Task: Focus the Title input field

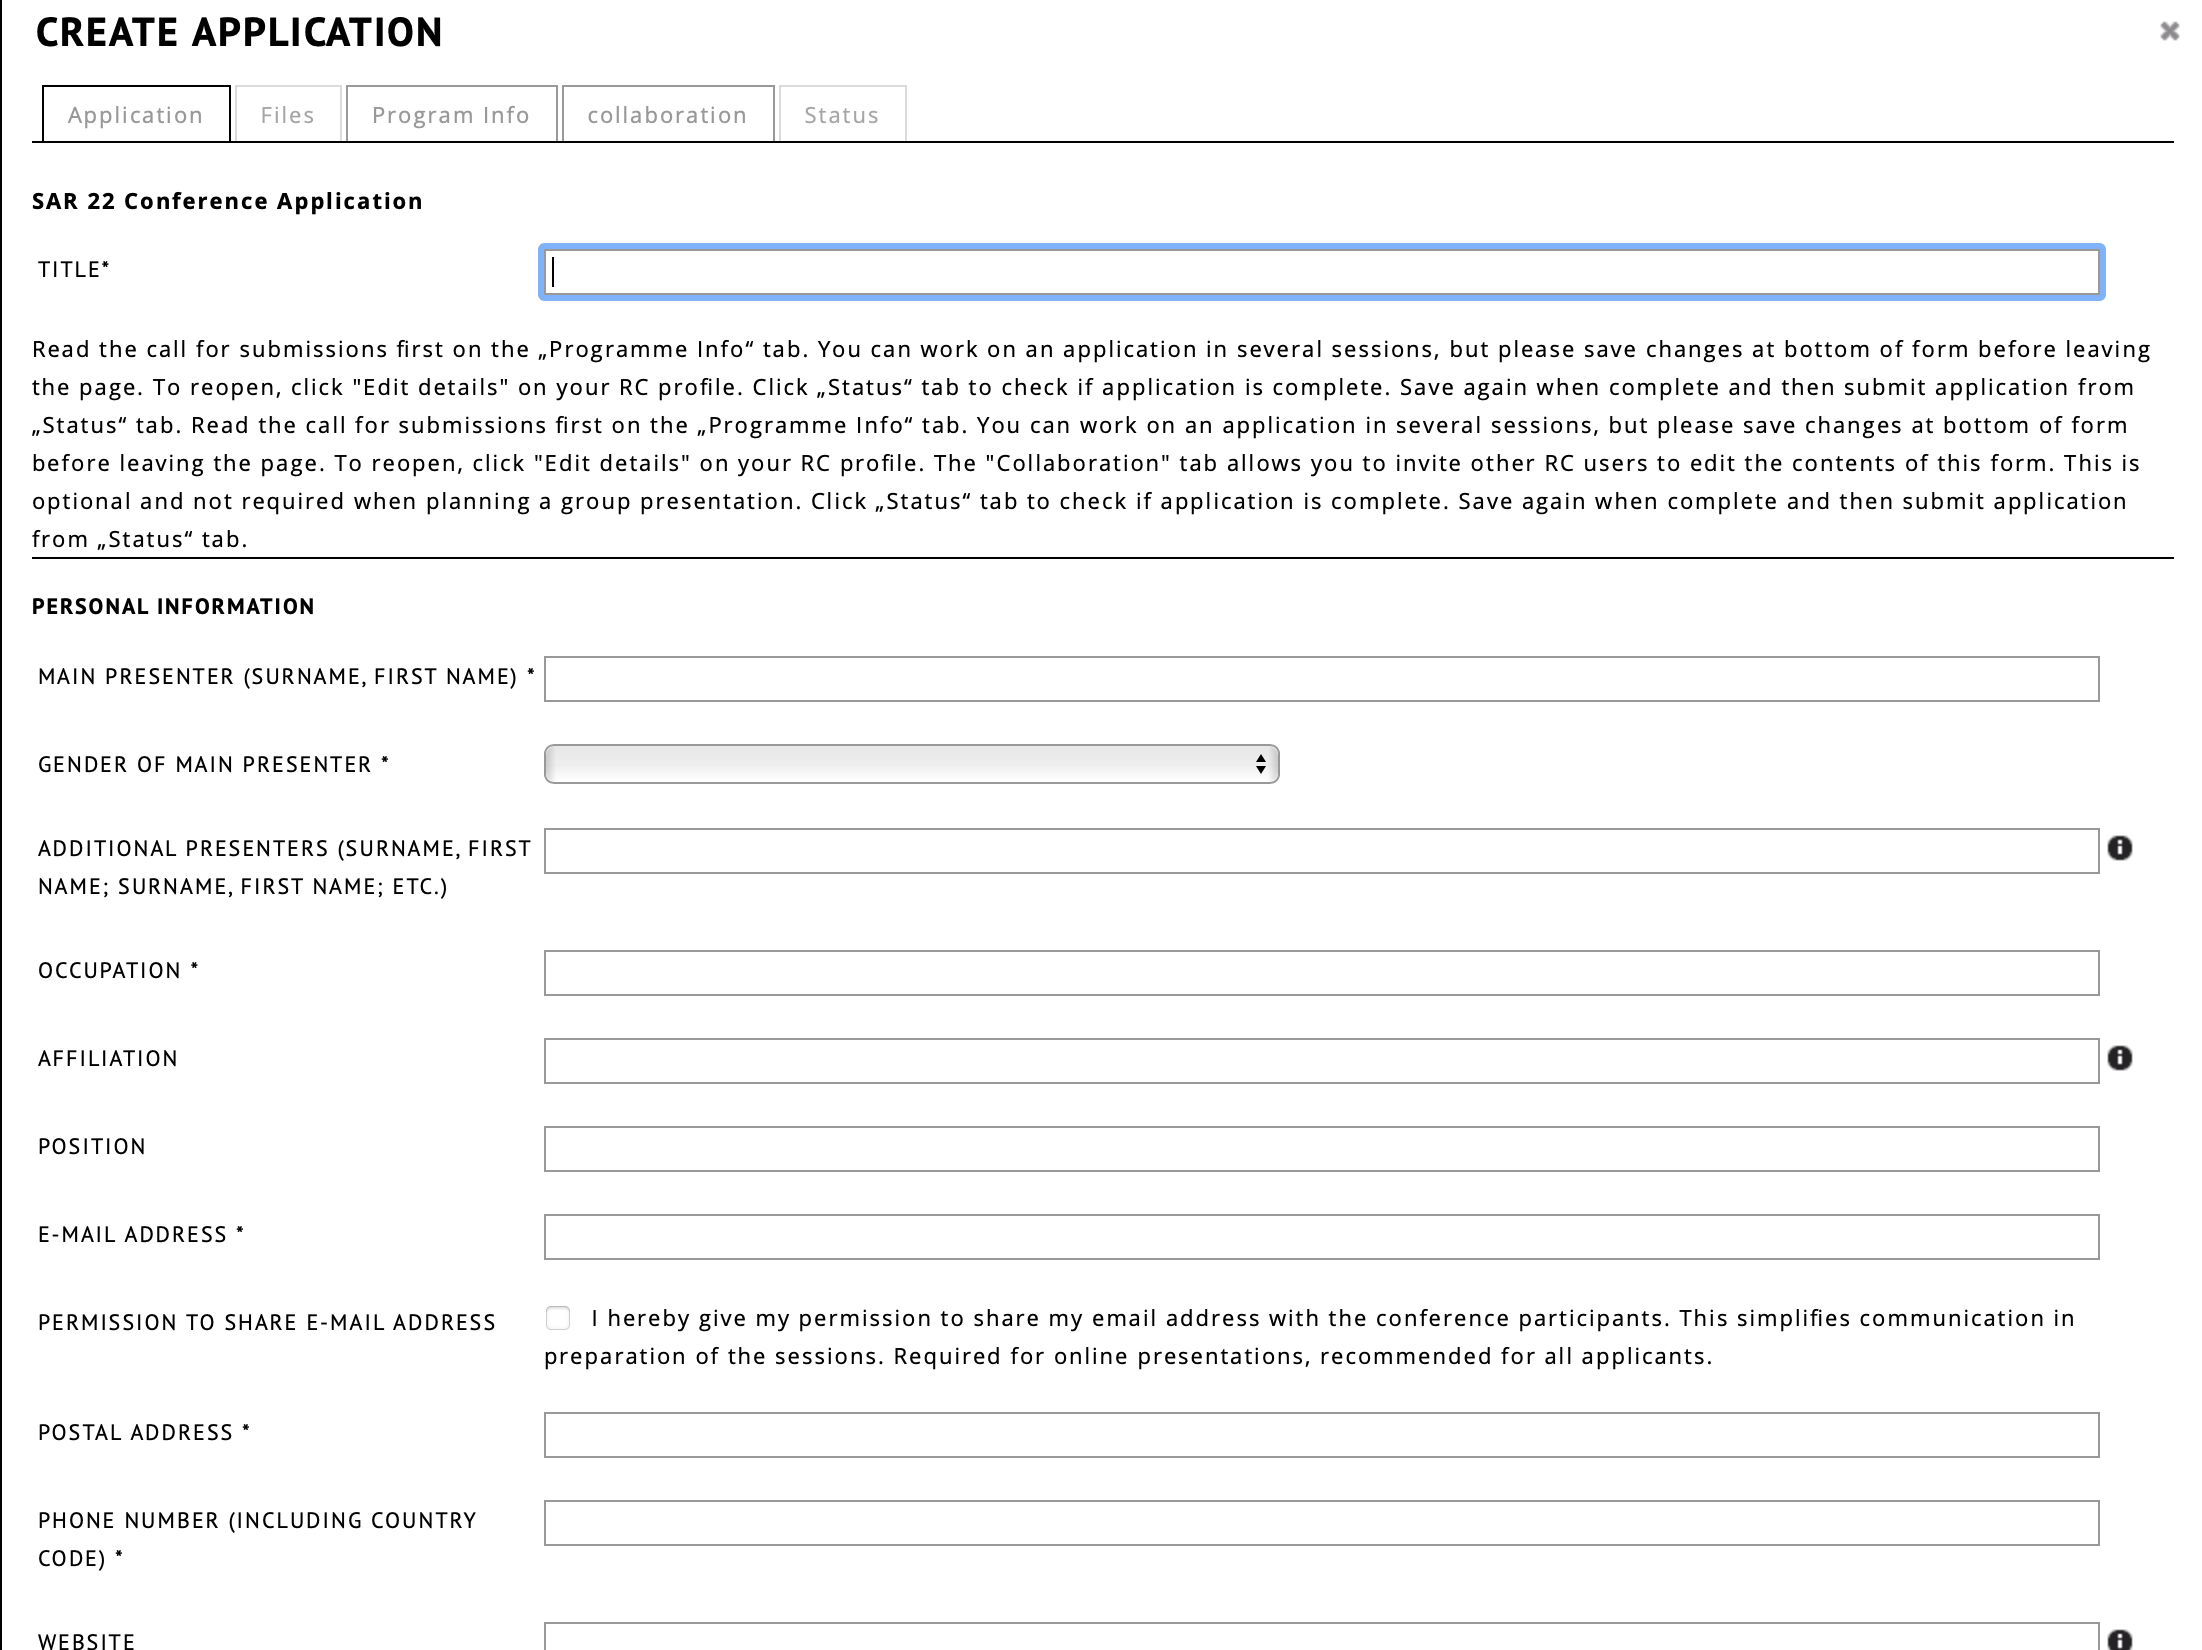Action: (1320, 272)
